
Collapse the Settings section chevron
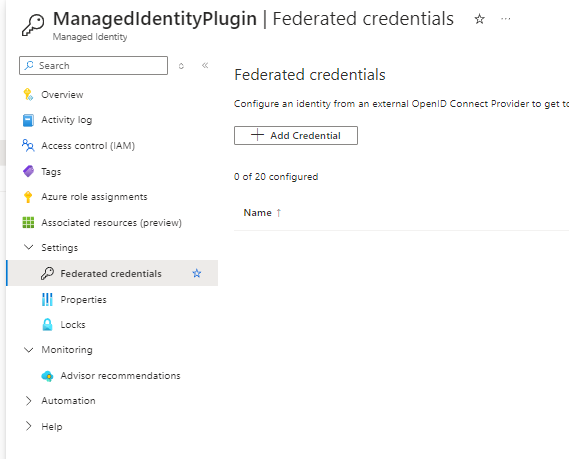click(x=28, y=247)
